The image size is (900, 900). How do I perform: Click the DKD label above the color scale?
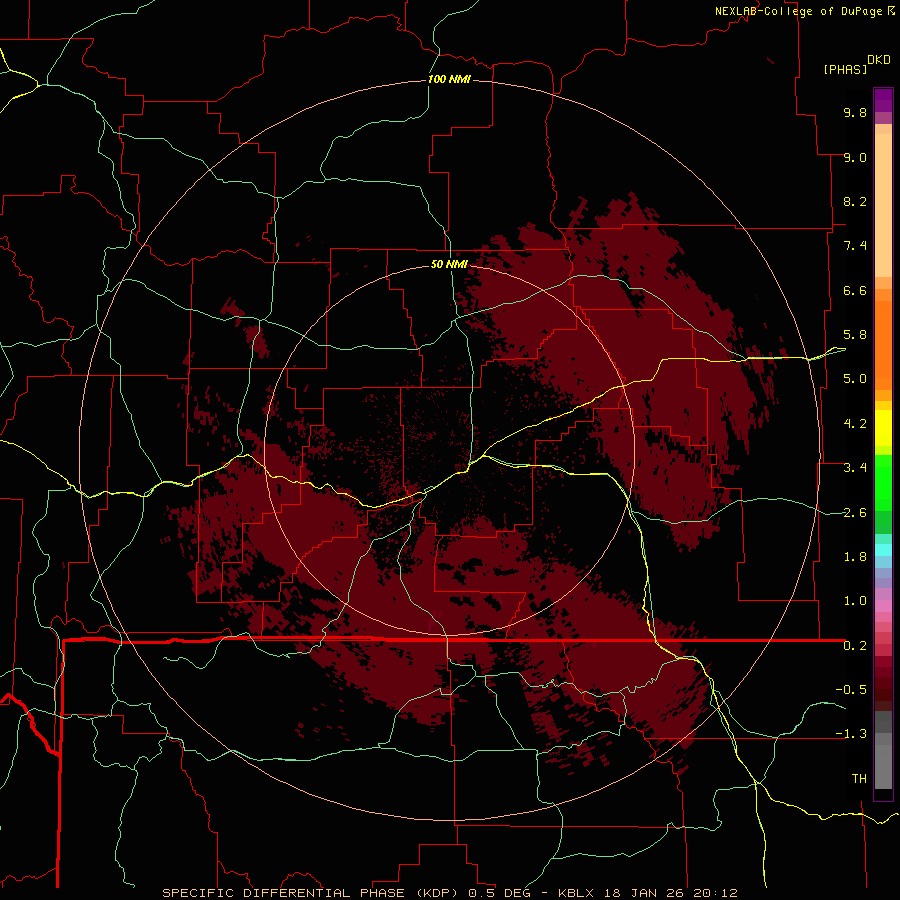(879, 60)
